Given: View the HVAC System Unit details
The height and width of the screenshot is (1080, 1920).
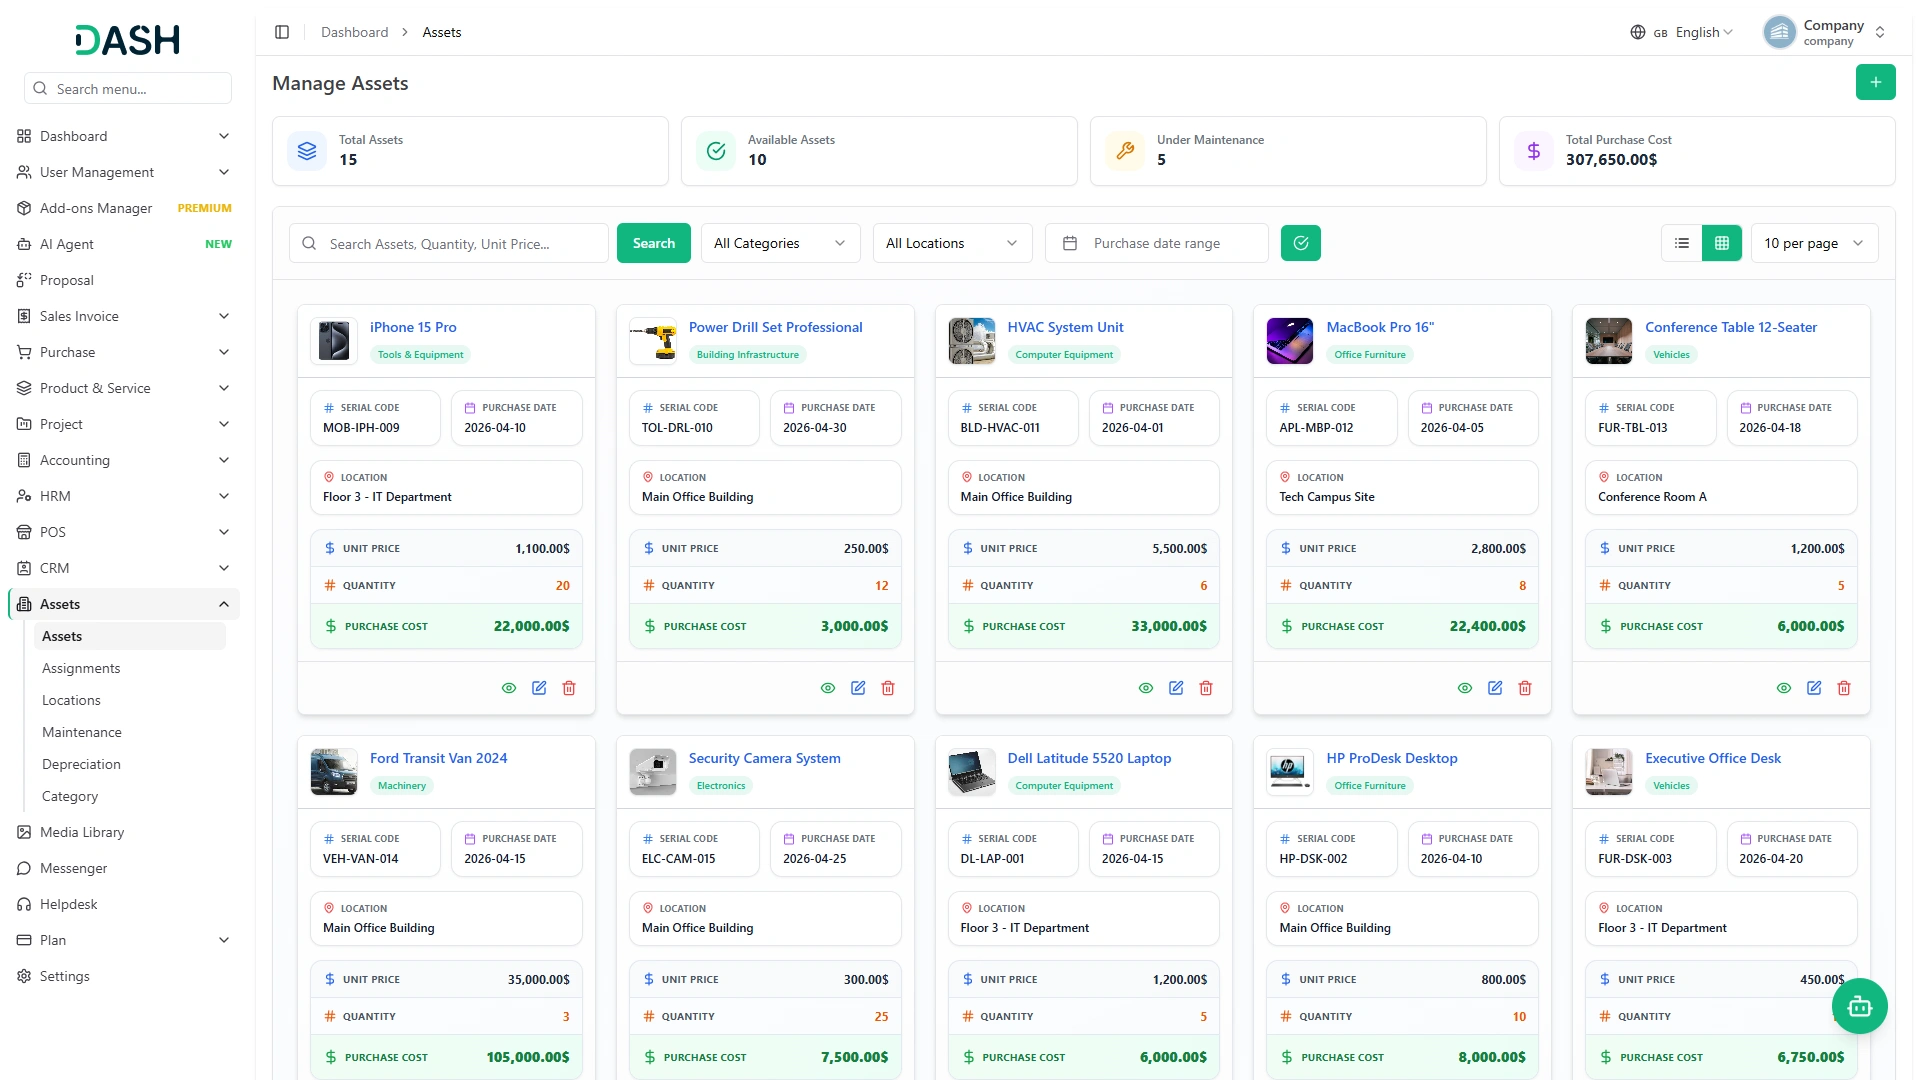Looking at the screenshot, I should [x=1146, y=688].
